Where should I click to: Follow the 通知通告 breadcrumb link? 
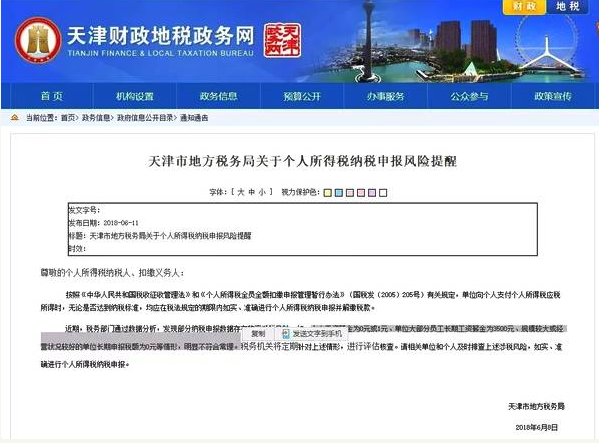(194, 118)
